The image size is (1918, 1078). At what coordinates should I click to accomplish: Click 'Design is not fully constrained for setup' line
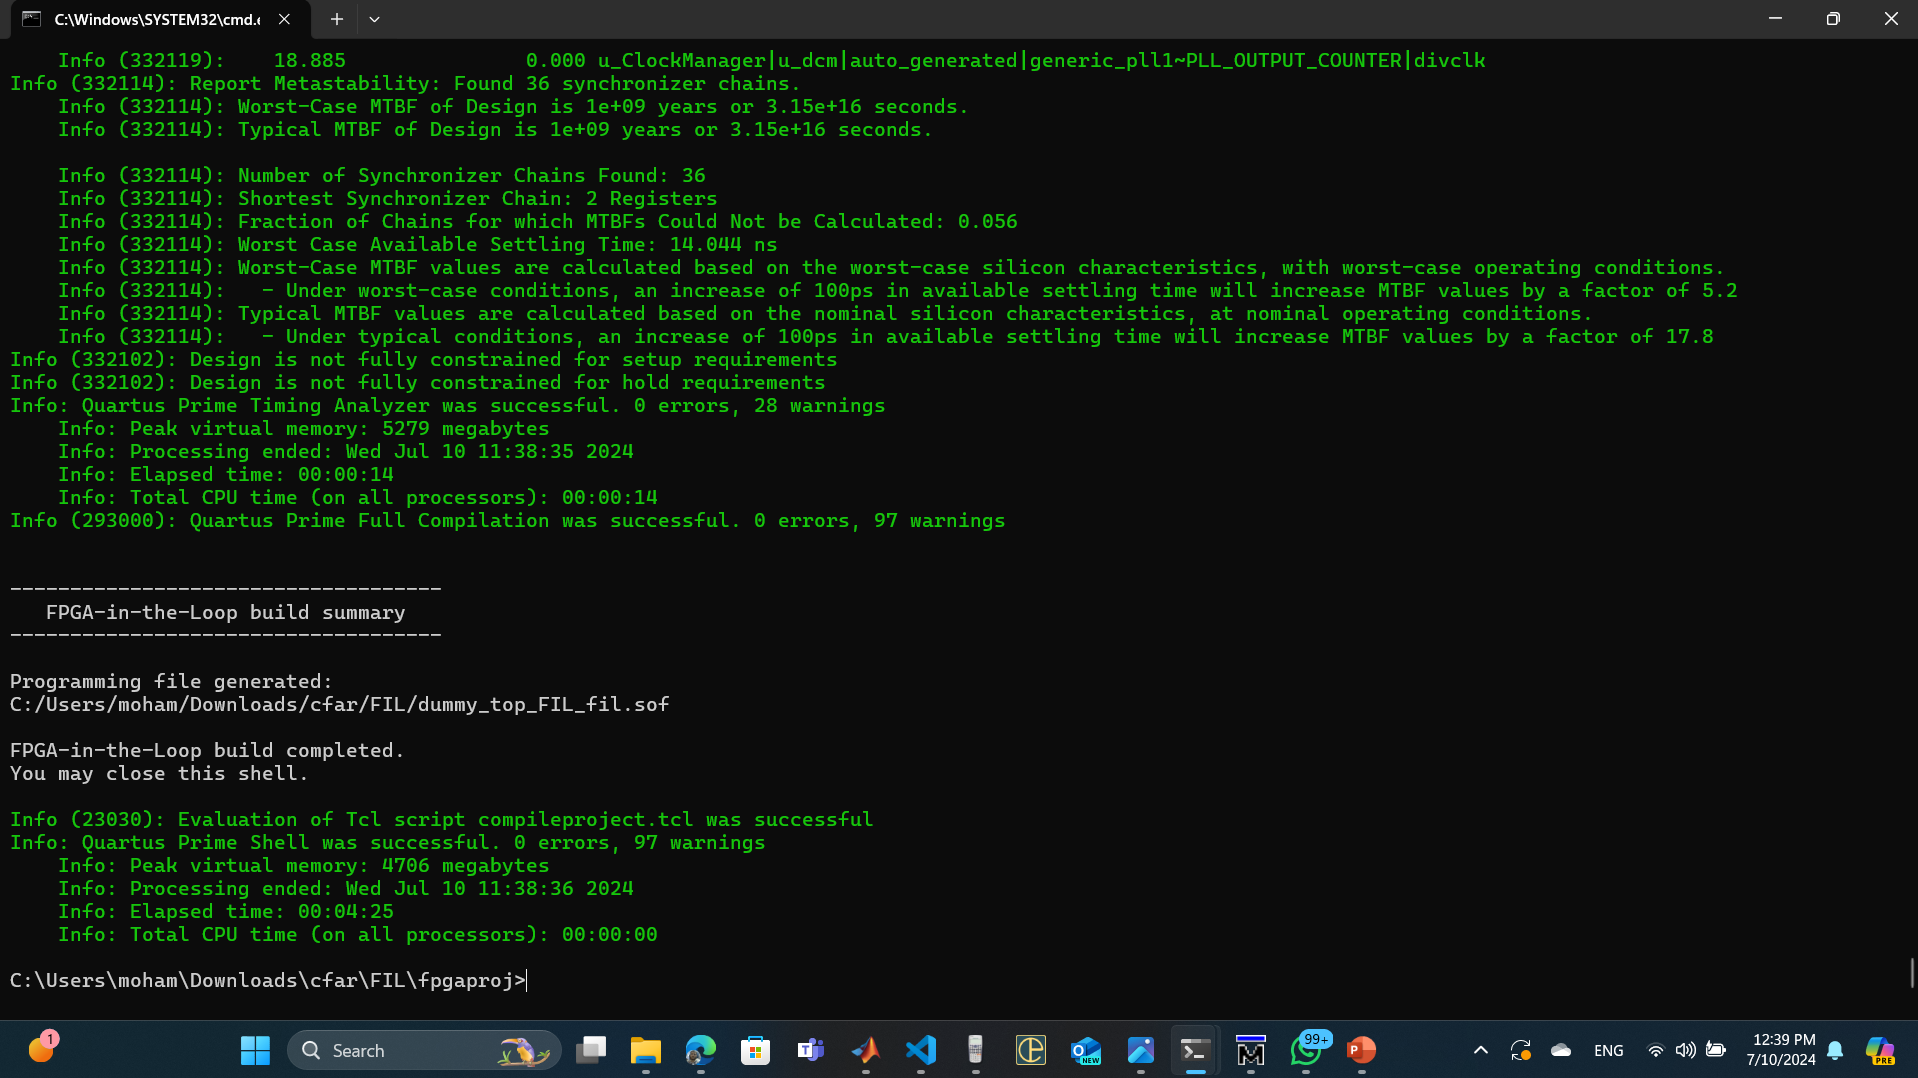pyautogui.click(x=423, y=359)
